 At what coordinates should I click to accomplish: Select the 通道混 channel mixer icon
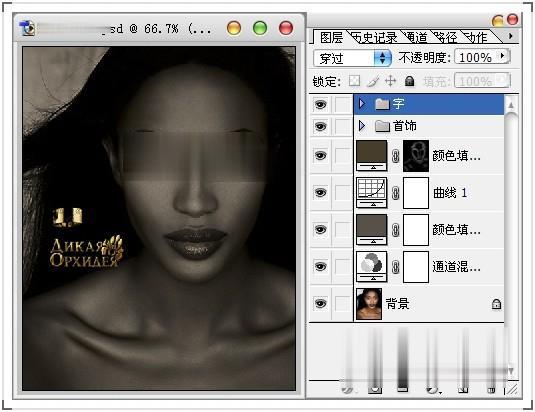(x=372, y=266)
